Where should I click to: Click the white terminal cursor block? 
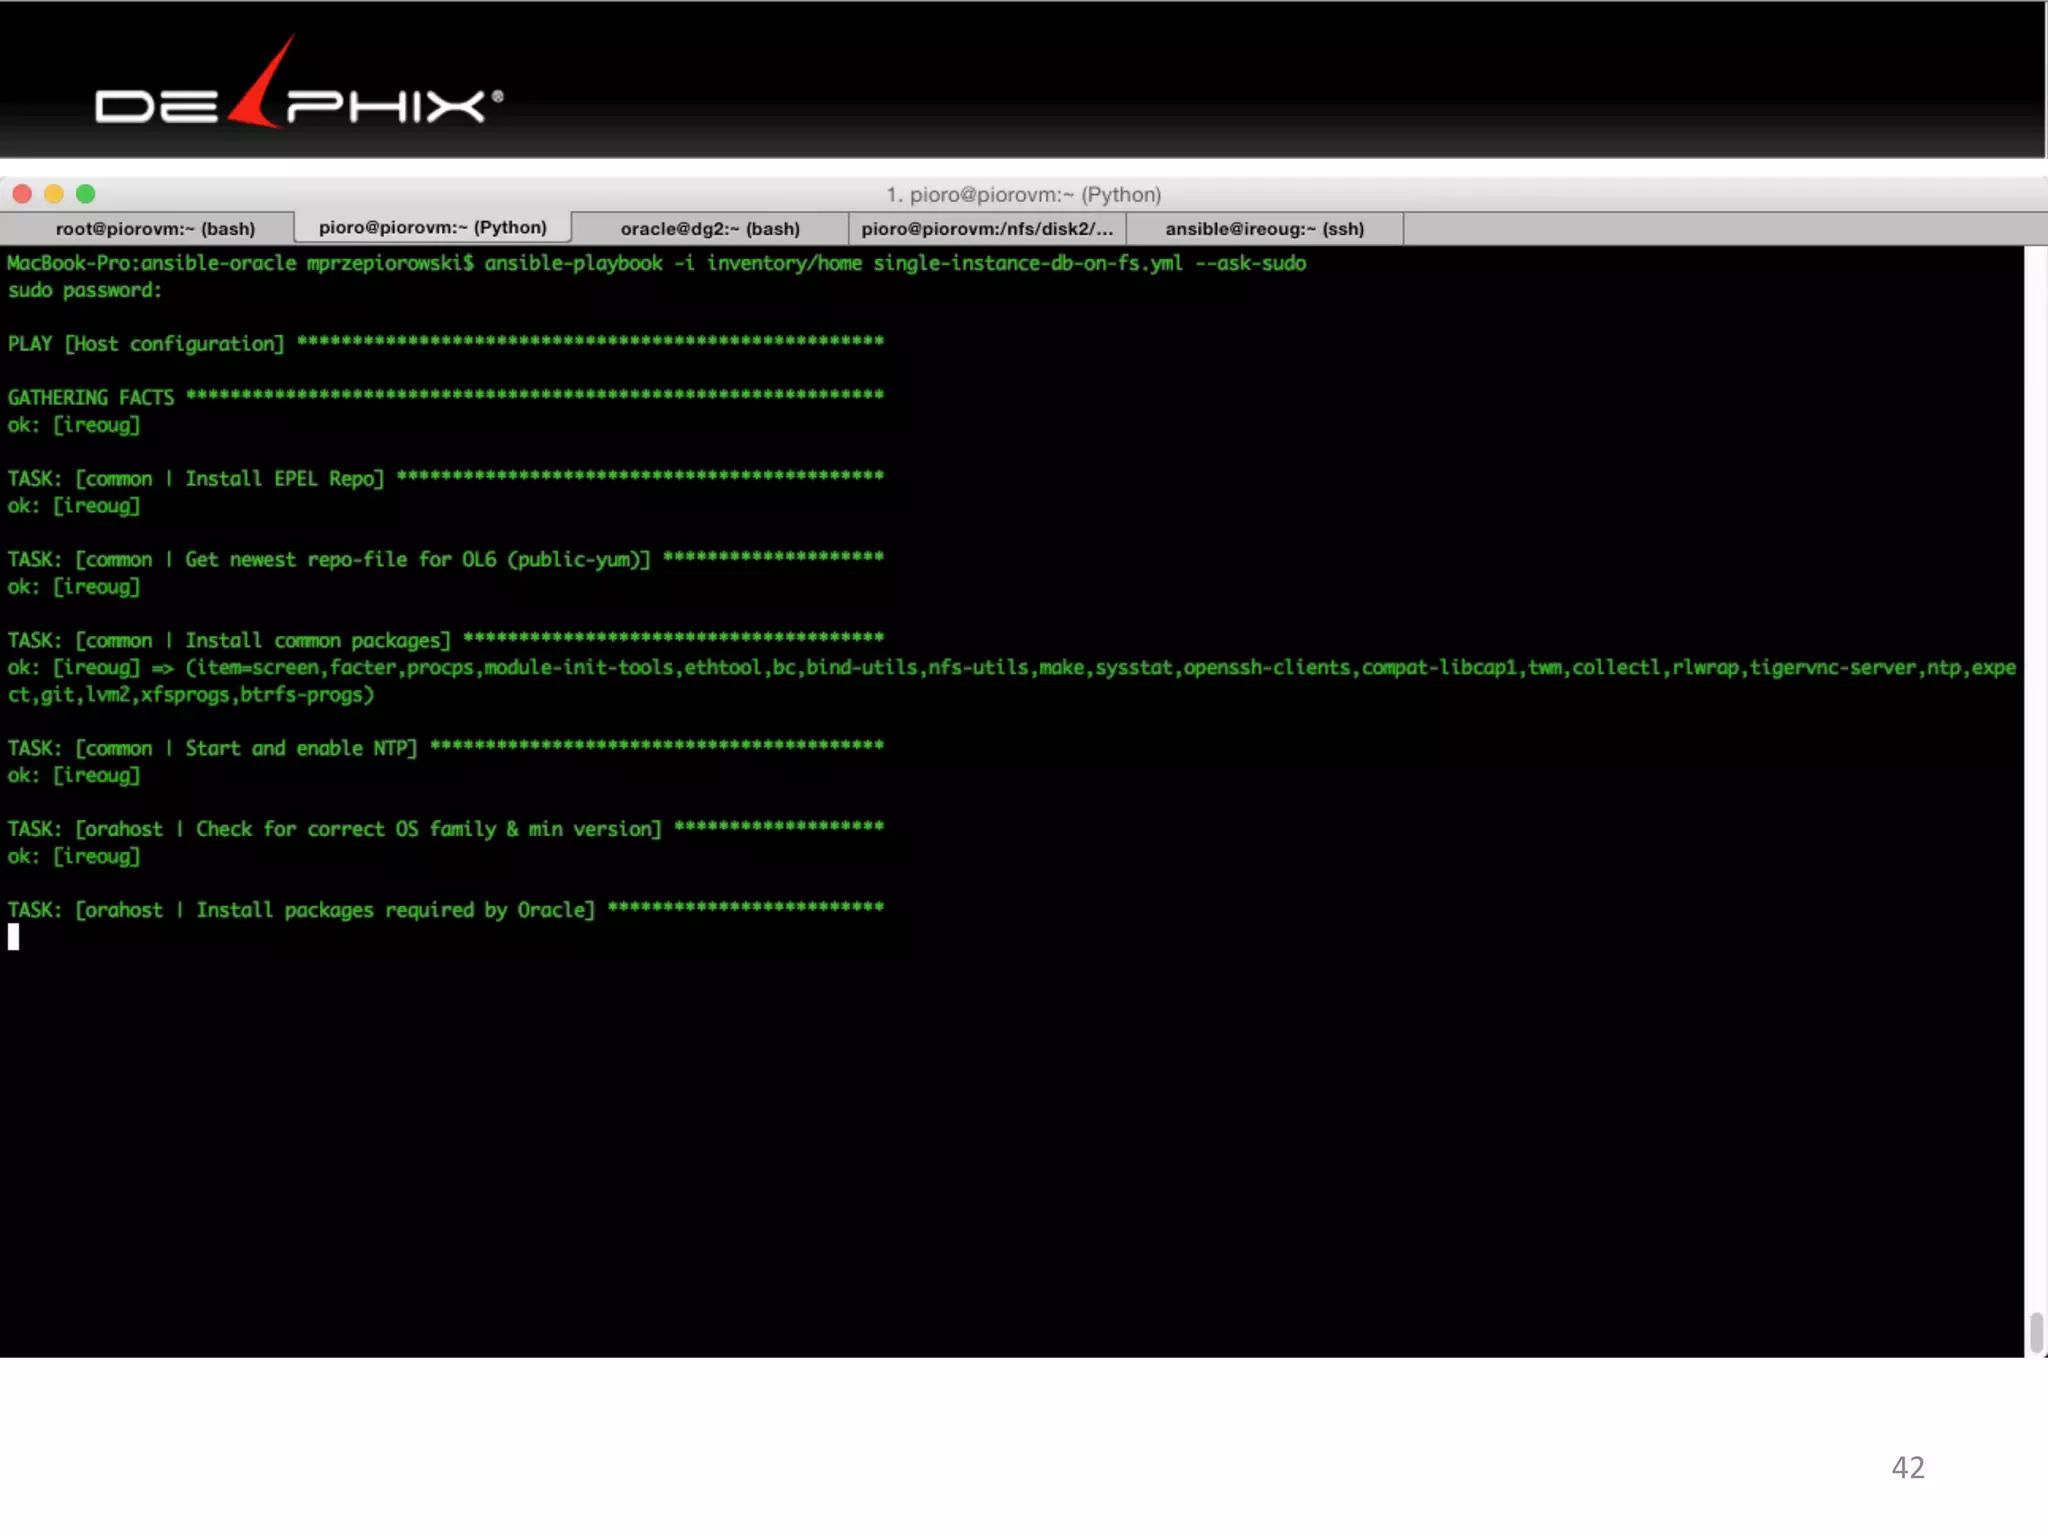coord(14,937)
